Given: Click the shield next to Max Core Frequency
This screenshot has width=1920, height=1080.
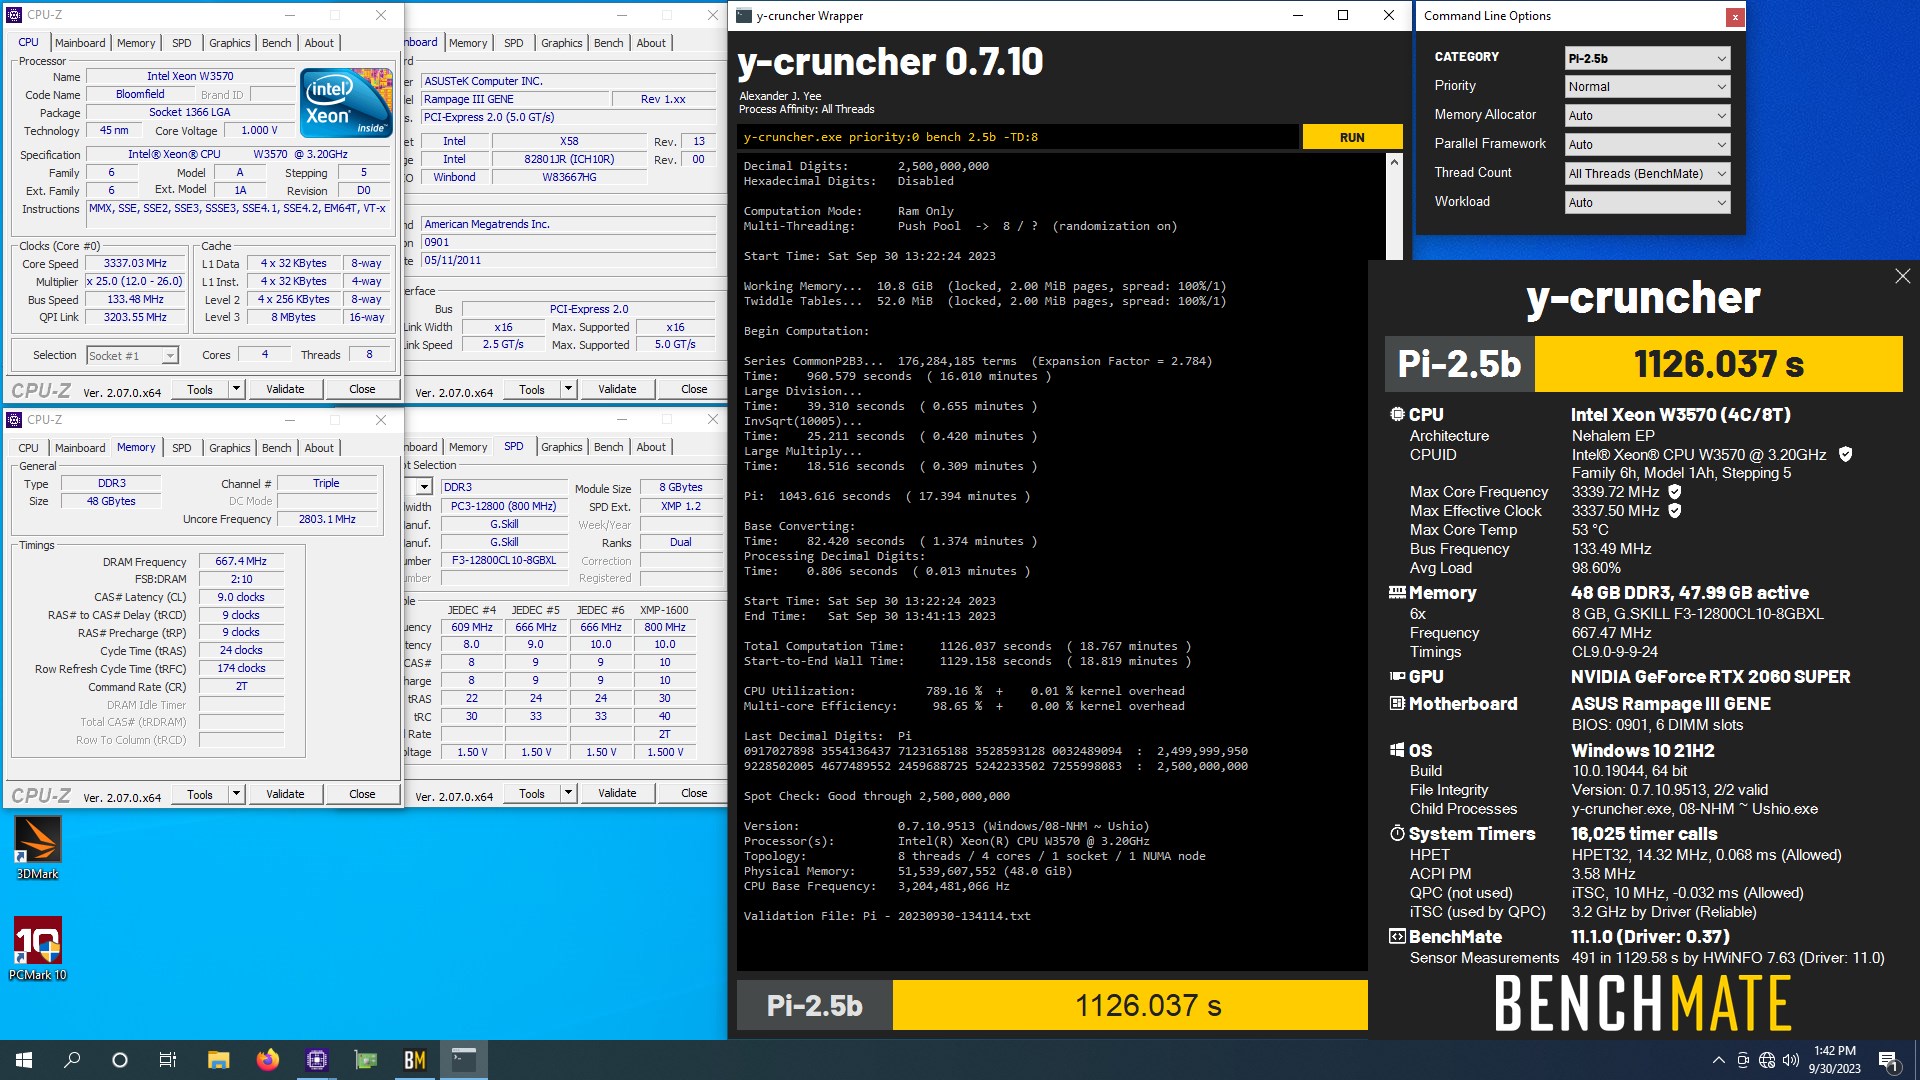Looking at the screenshot, I should pos(1675,491).
